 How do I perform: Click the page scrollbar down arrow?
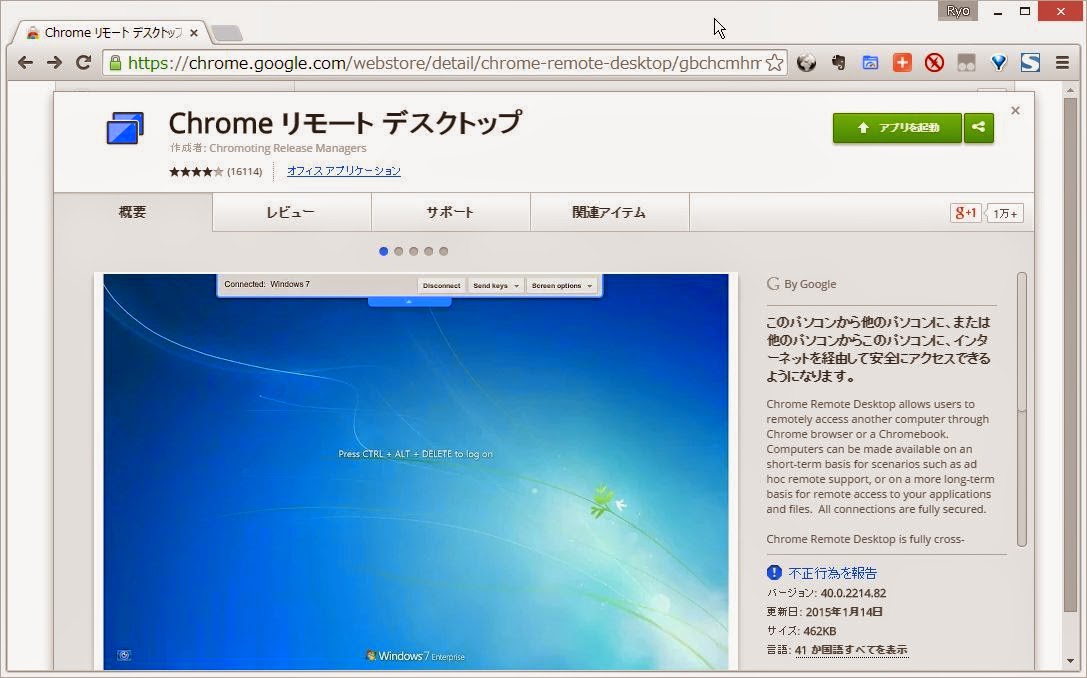coord(1070,662)
